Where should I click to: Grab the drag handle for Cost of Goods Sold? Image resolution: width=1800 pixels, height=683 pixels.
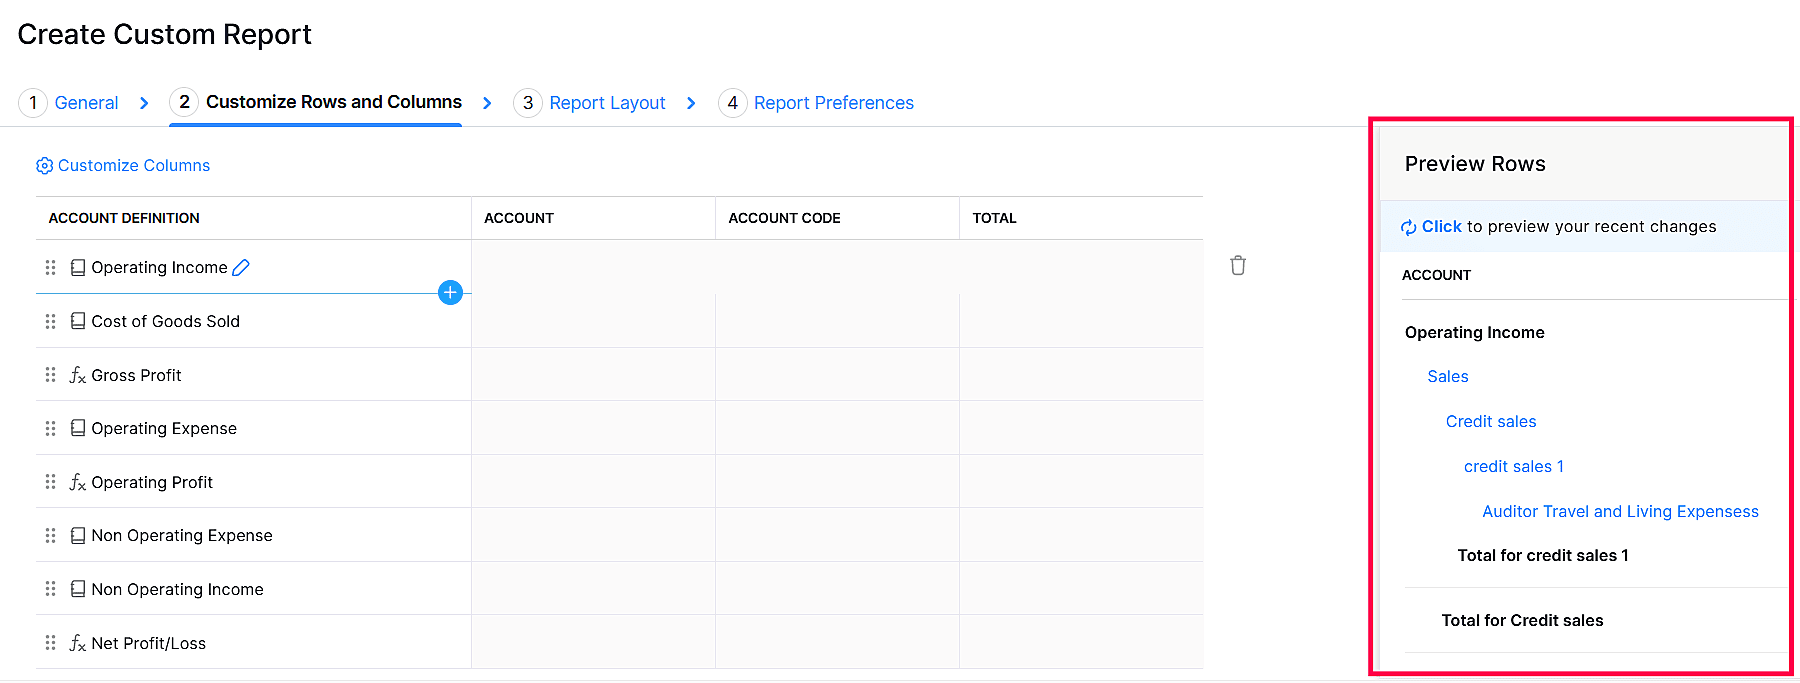[50, 322]
